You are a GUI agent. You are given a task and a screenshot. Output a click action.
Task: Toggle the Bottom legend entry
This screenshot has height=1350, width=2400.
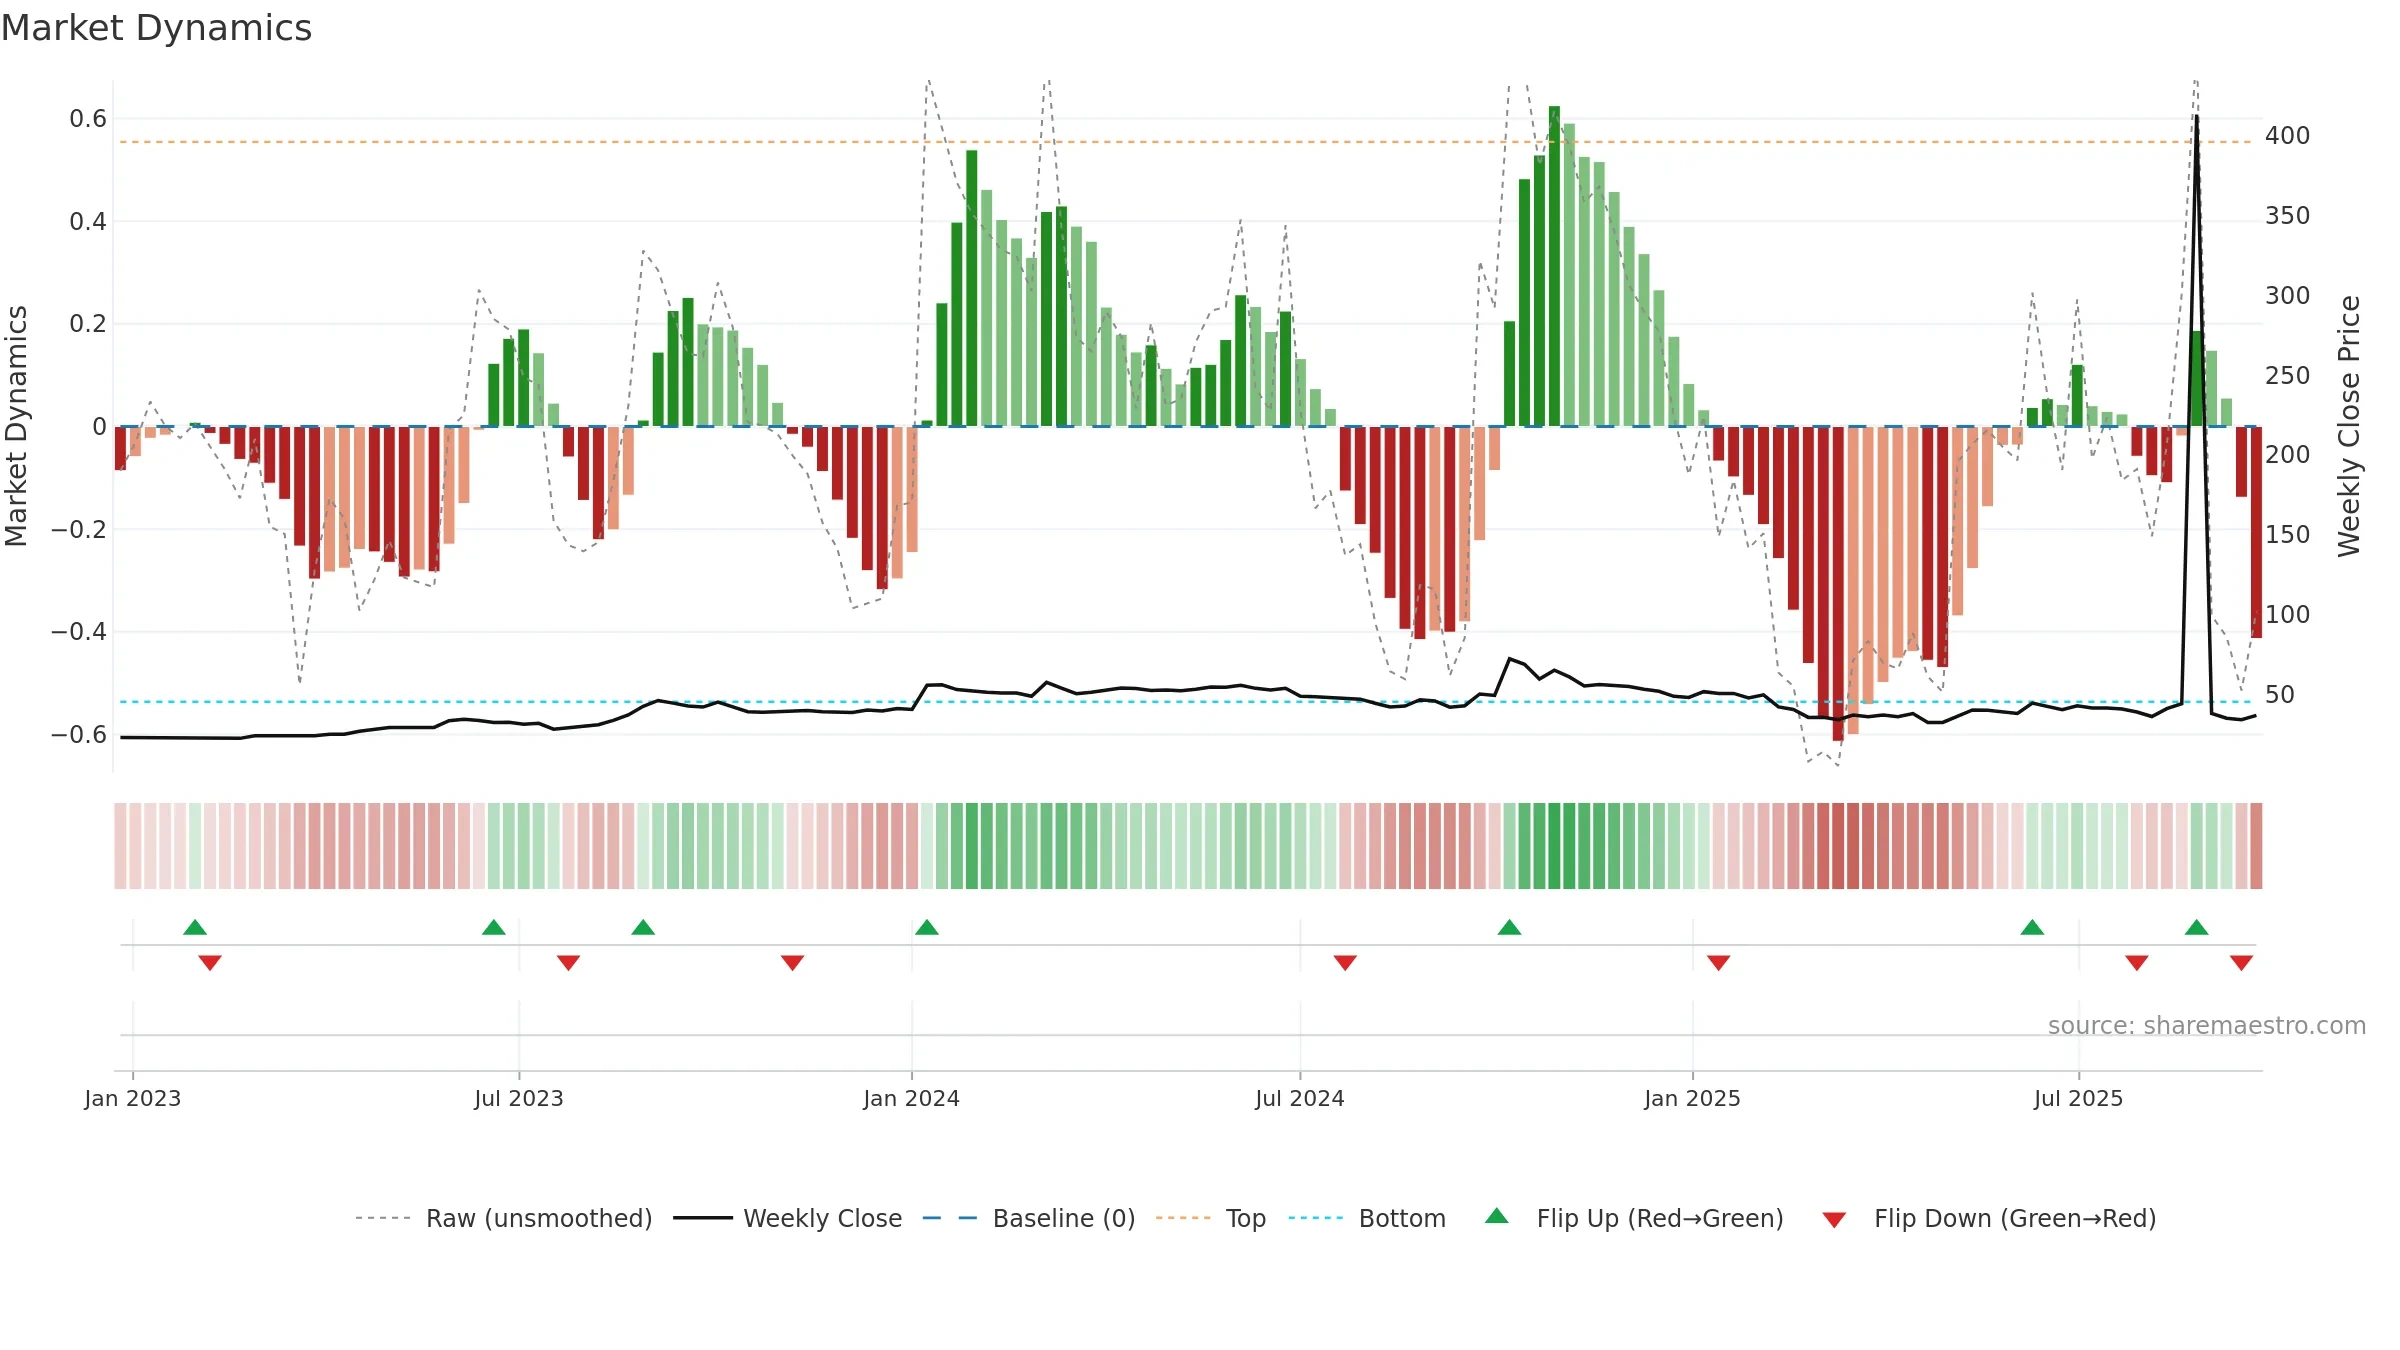[1366, 1218]
